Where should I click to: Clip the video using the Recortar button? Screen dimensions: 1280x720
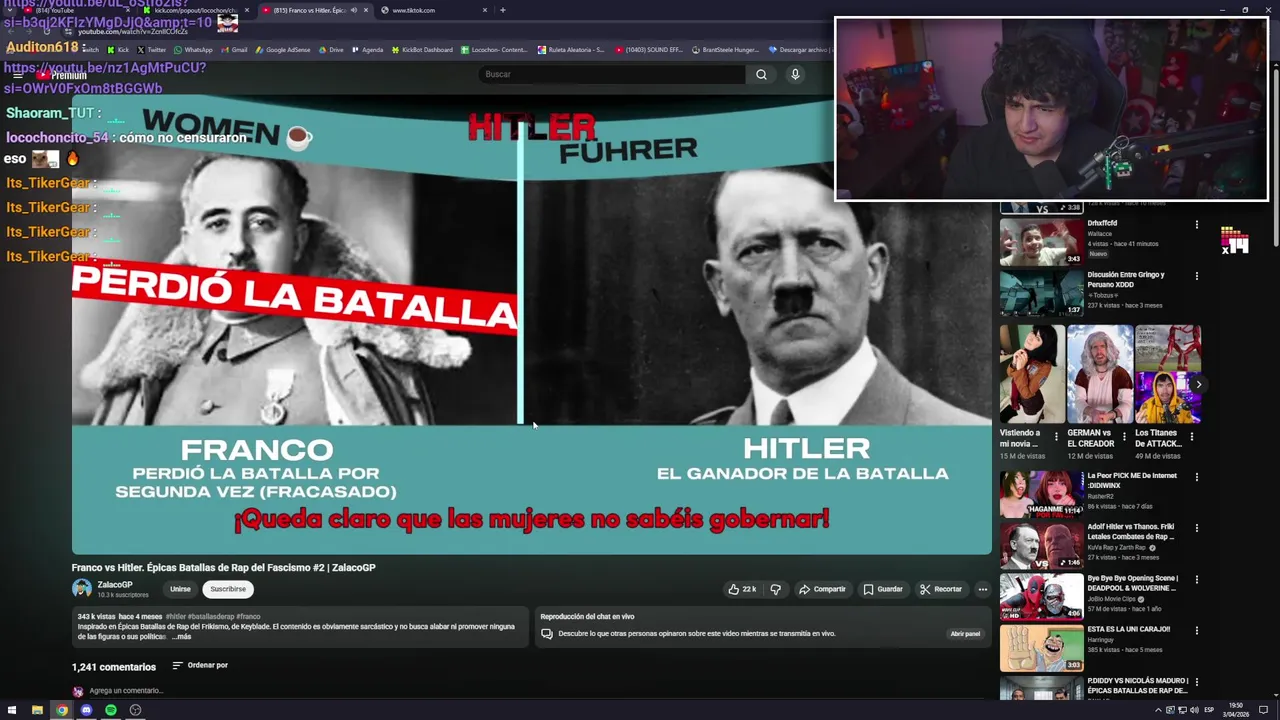(941, 589)
